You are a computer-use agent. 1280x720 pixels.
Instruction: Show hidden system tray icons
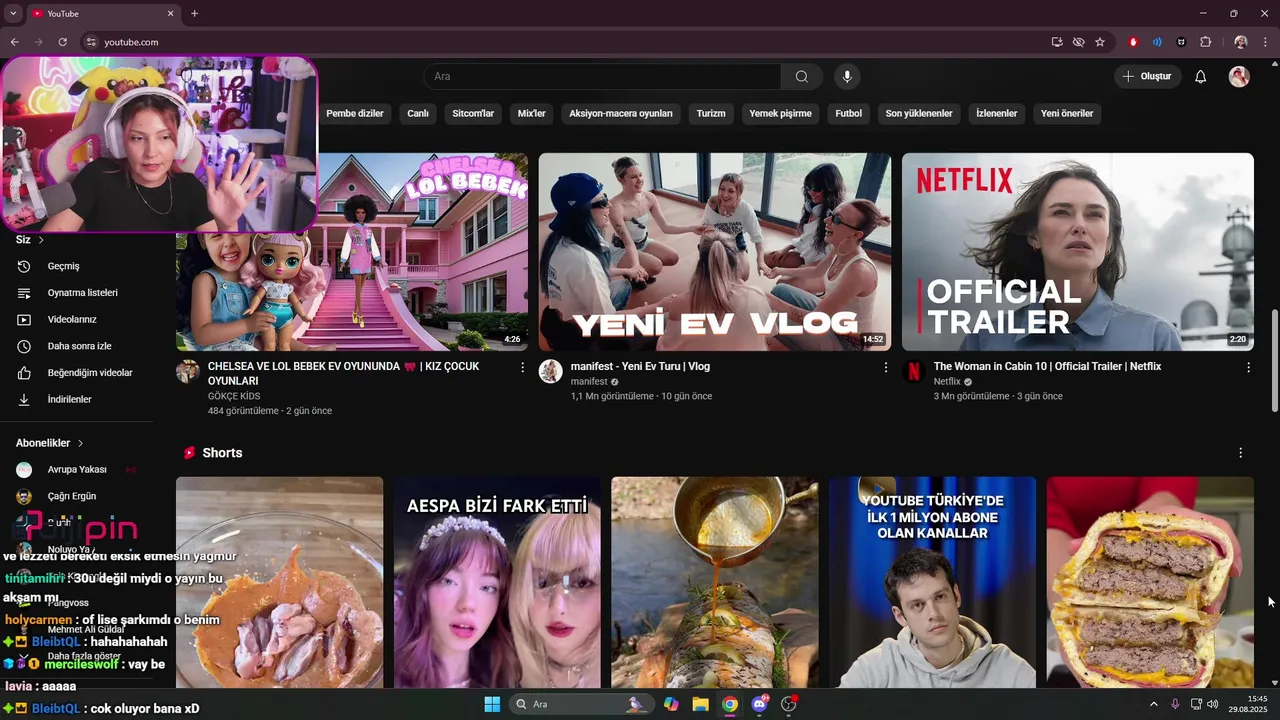tap(1153, 704)
